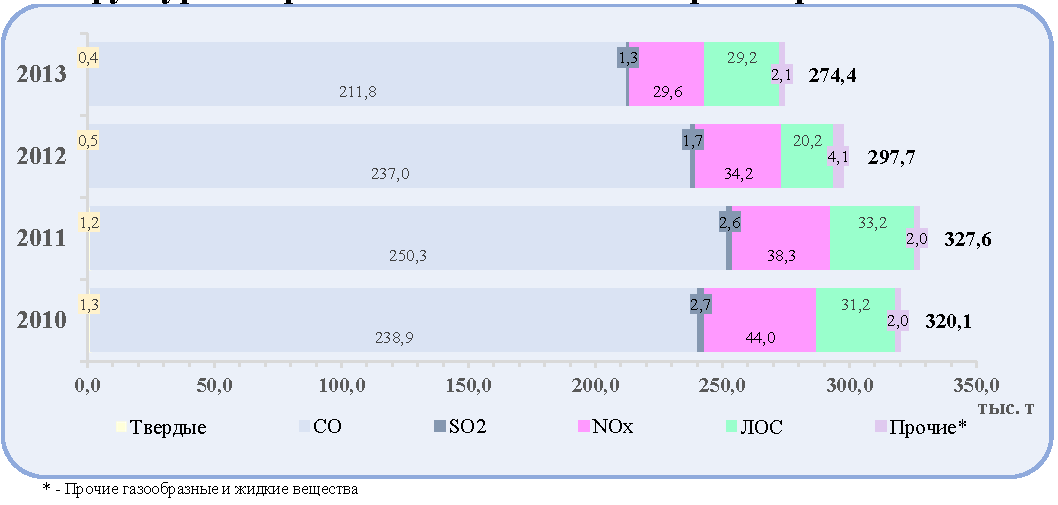Click the 2011 Твердые label 1,2

89,222
